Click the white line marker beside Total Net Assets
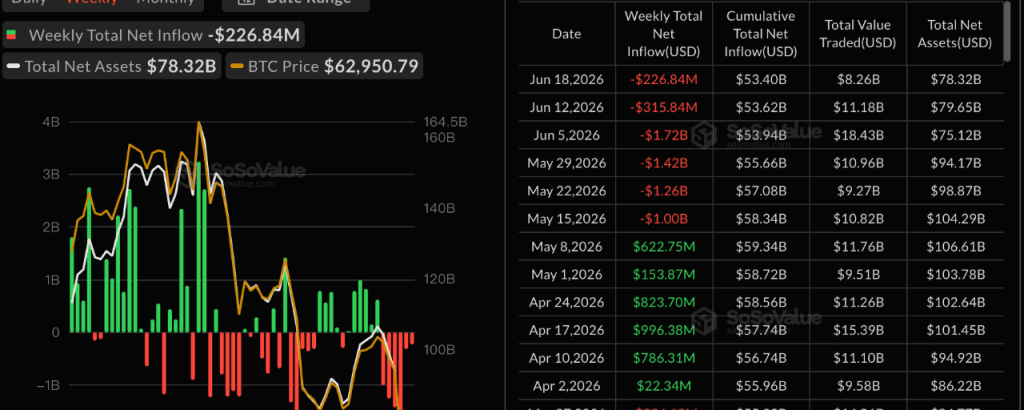The width and height of the screenshot is (1024, 410). pyautogui.click(x=13, y=67)
